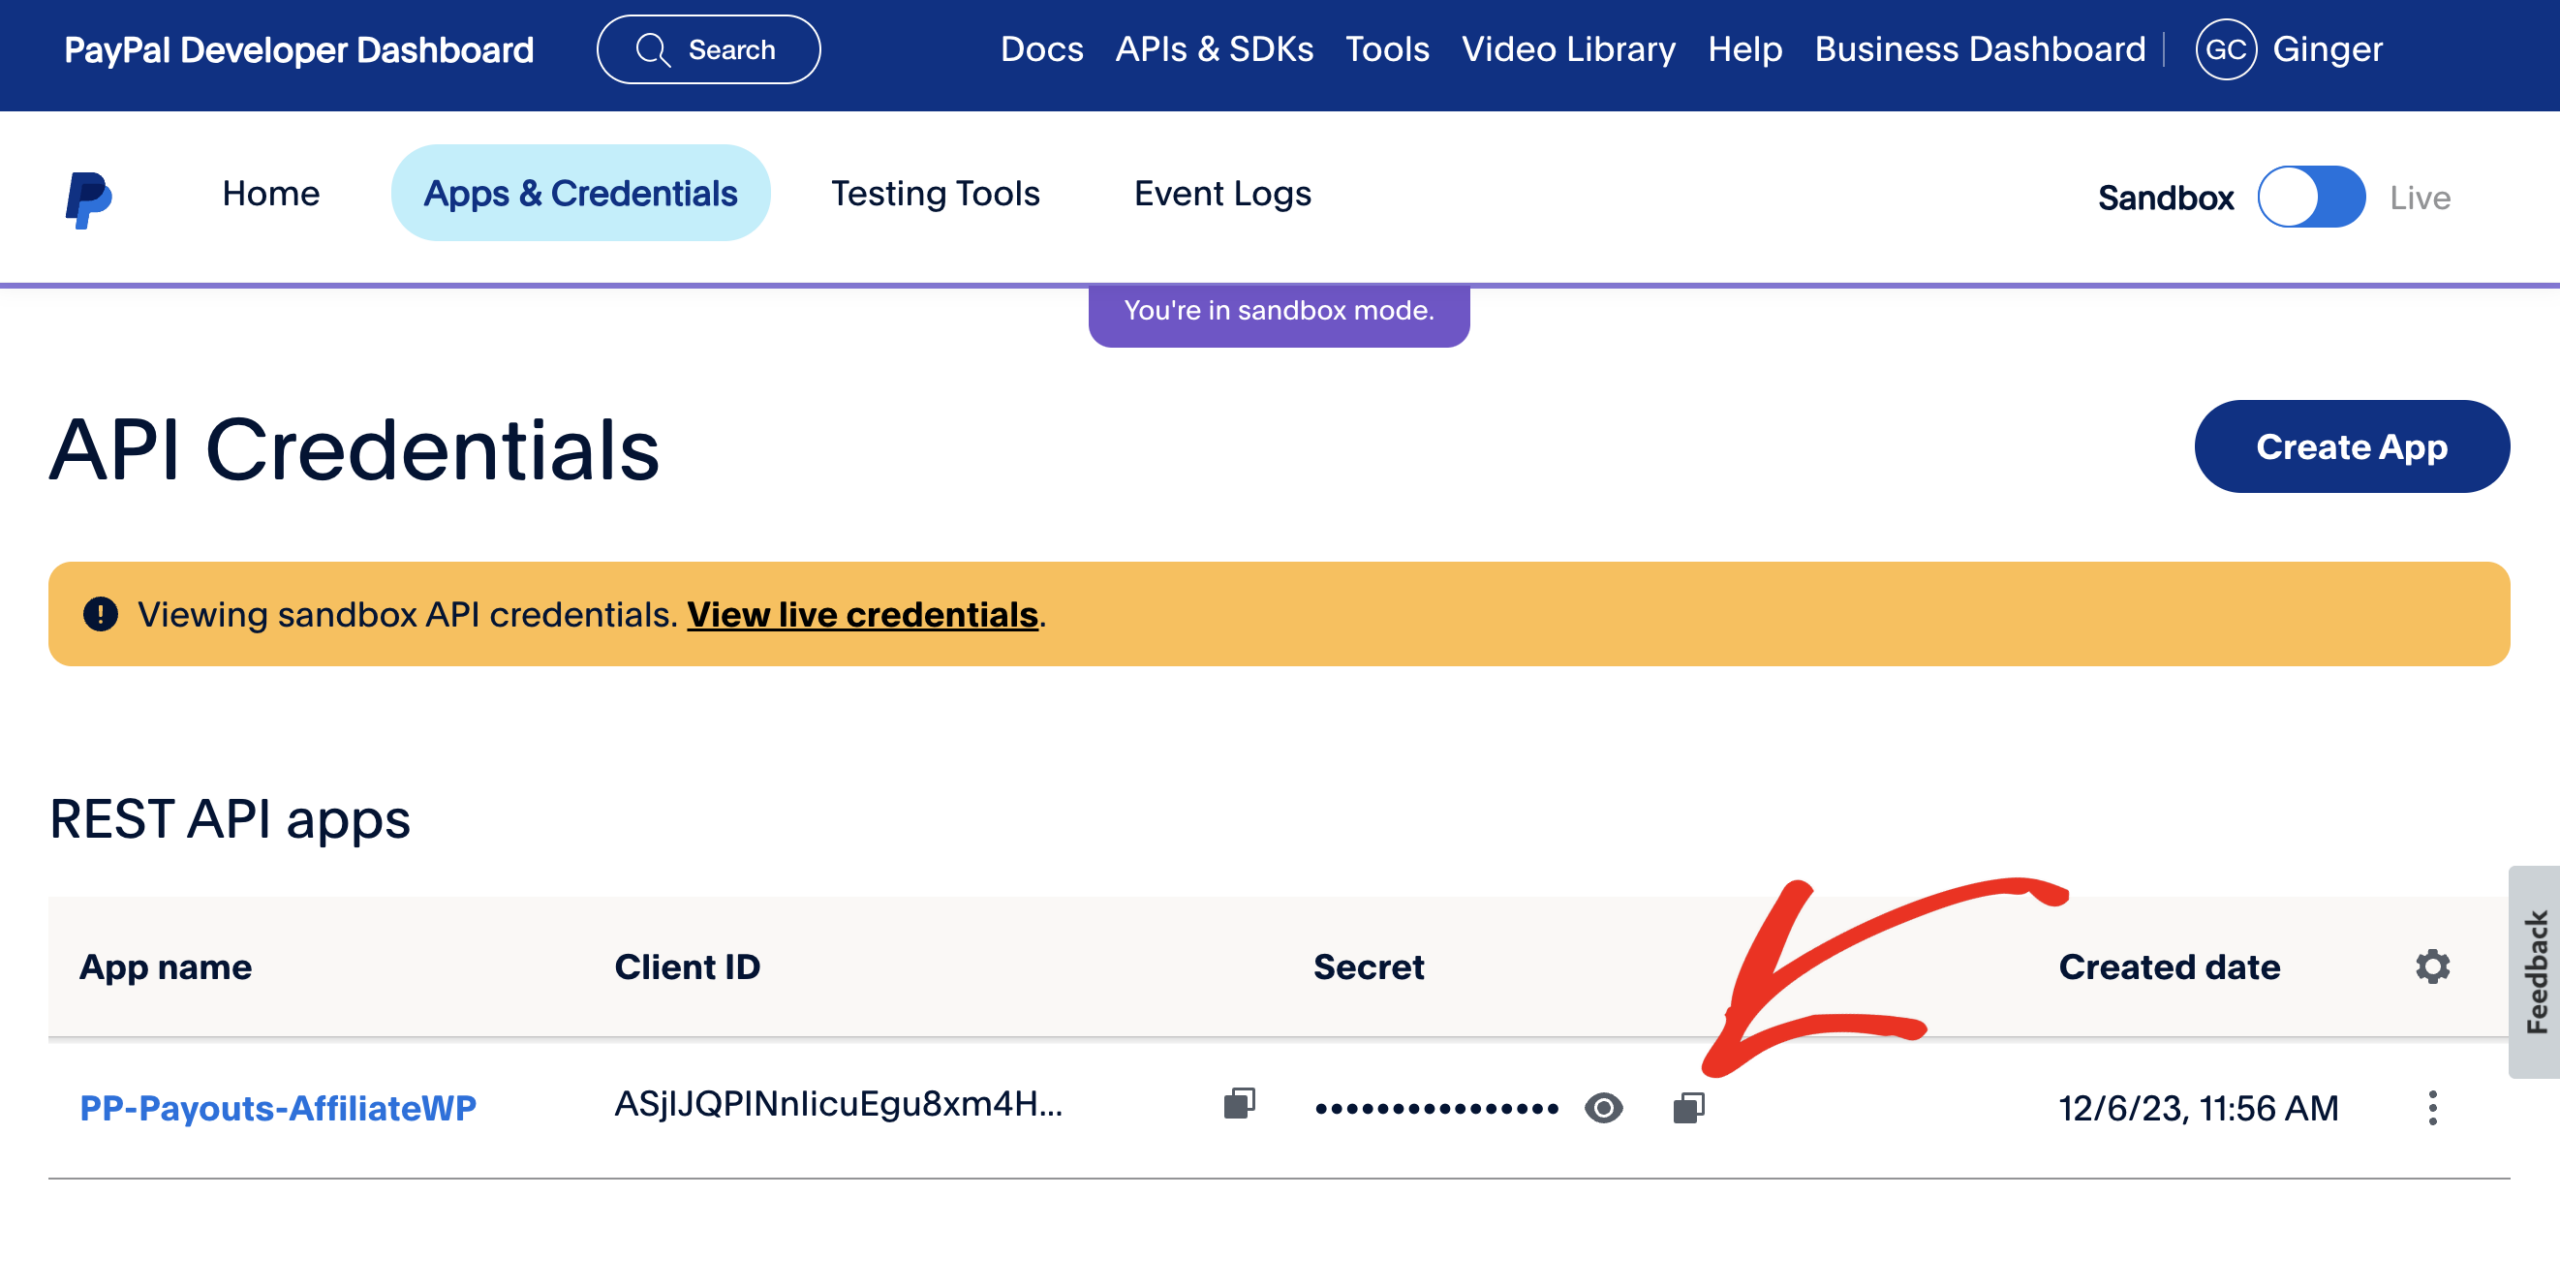Toggle the Sandbox/Live switch
Image resolution: width=2560 pixels, height=1288 pixels.
[x=2310, y=197]
